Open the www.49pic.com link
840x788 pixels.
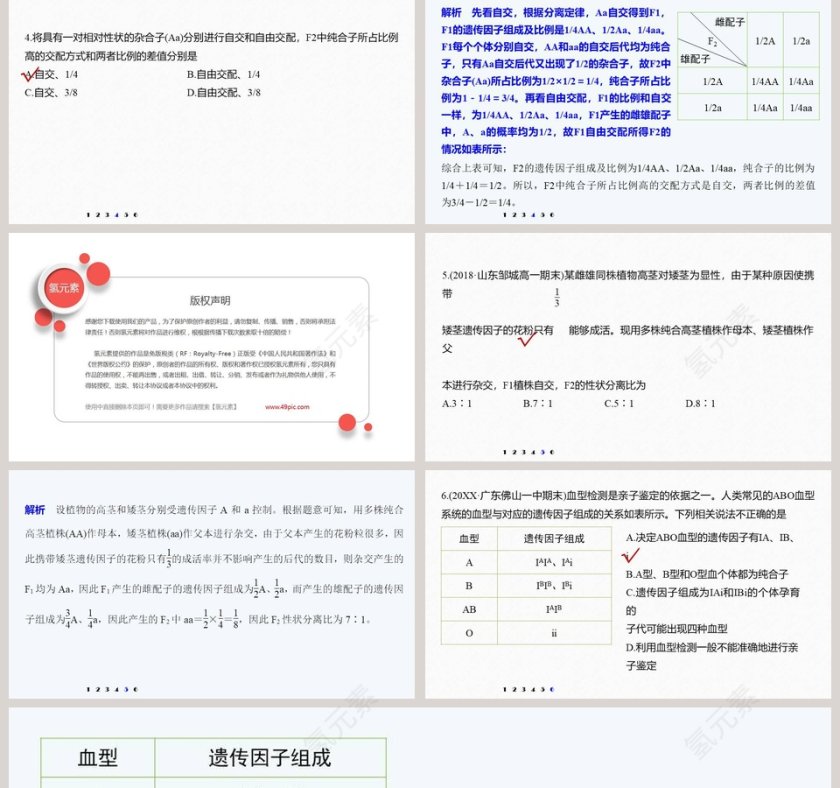click(x=287, y=406)
